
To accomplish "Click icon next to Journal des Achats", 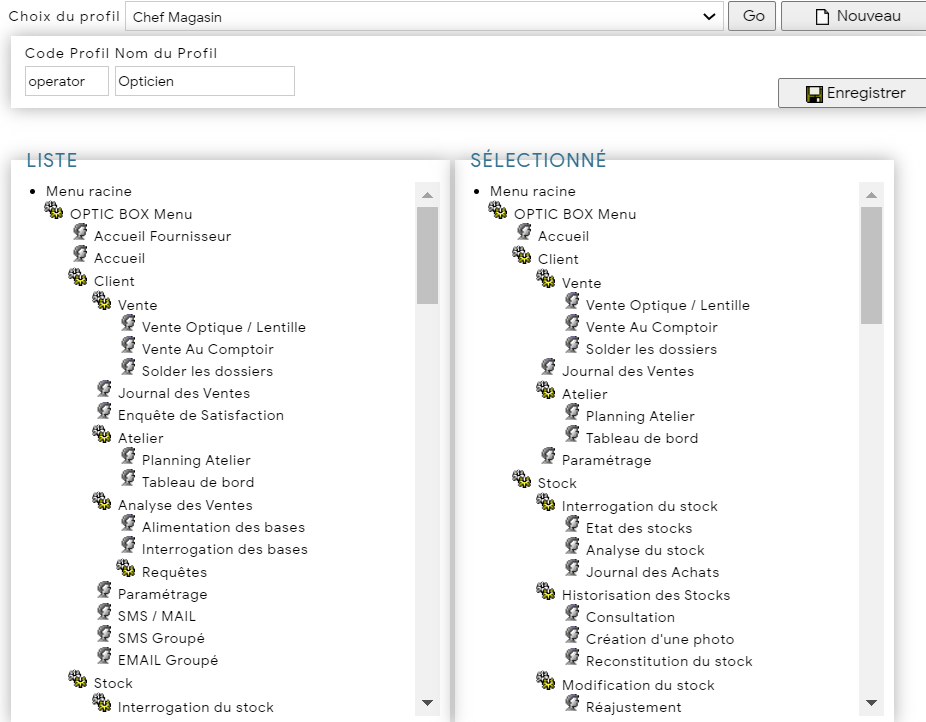I will 572,569.
